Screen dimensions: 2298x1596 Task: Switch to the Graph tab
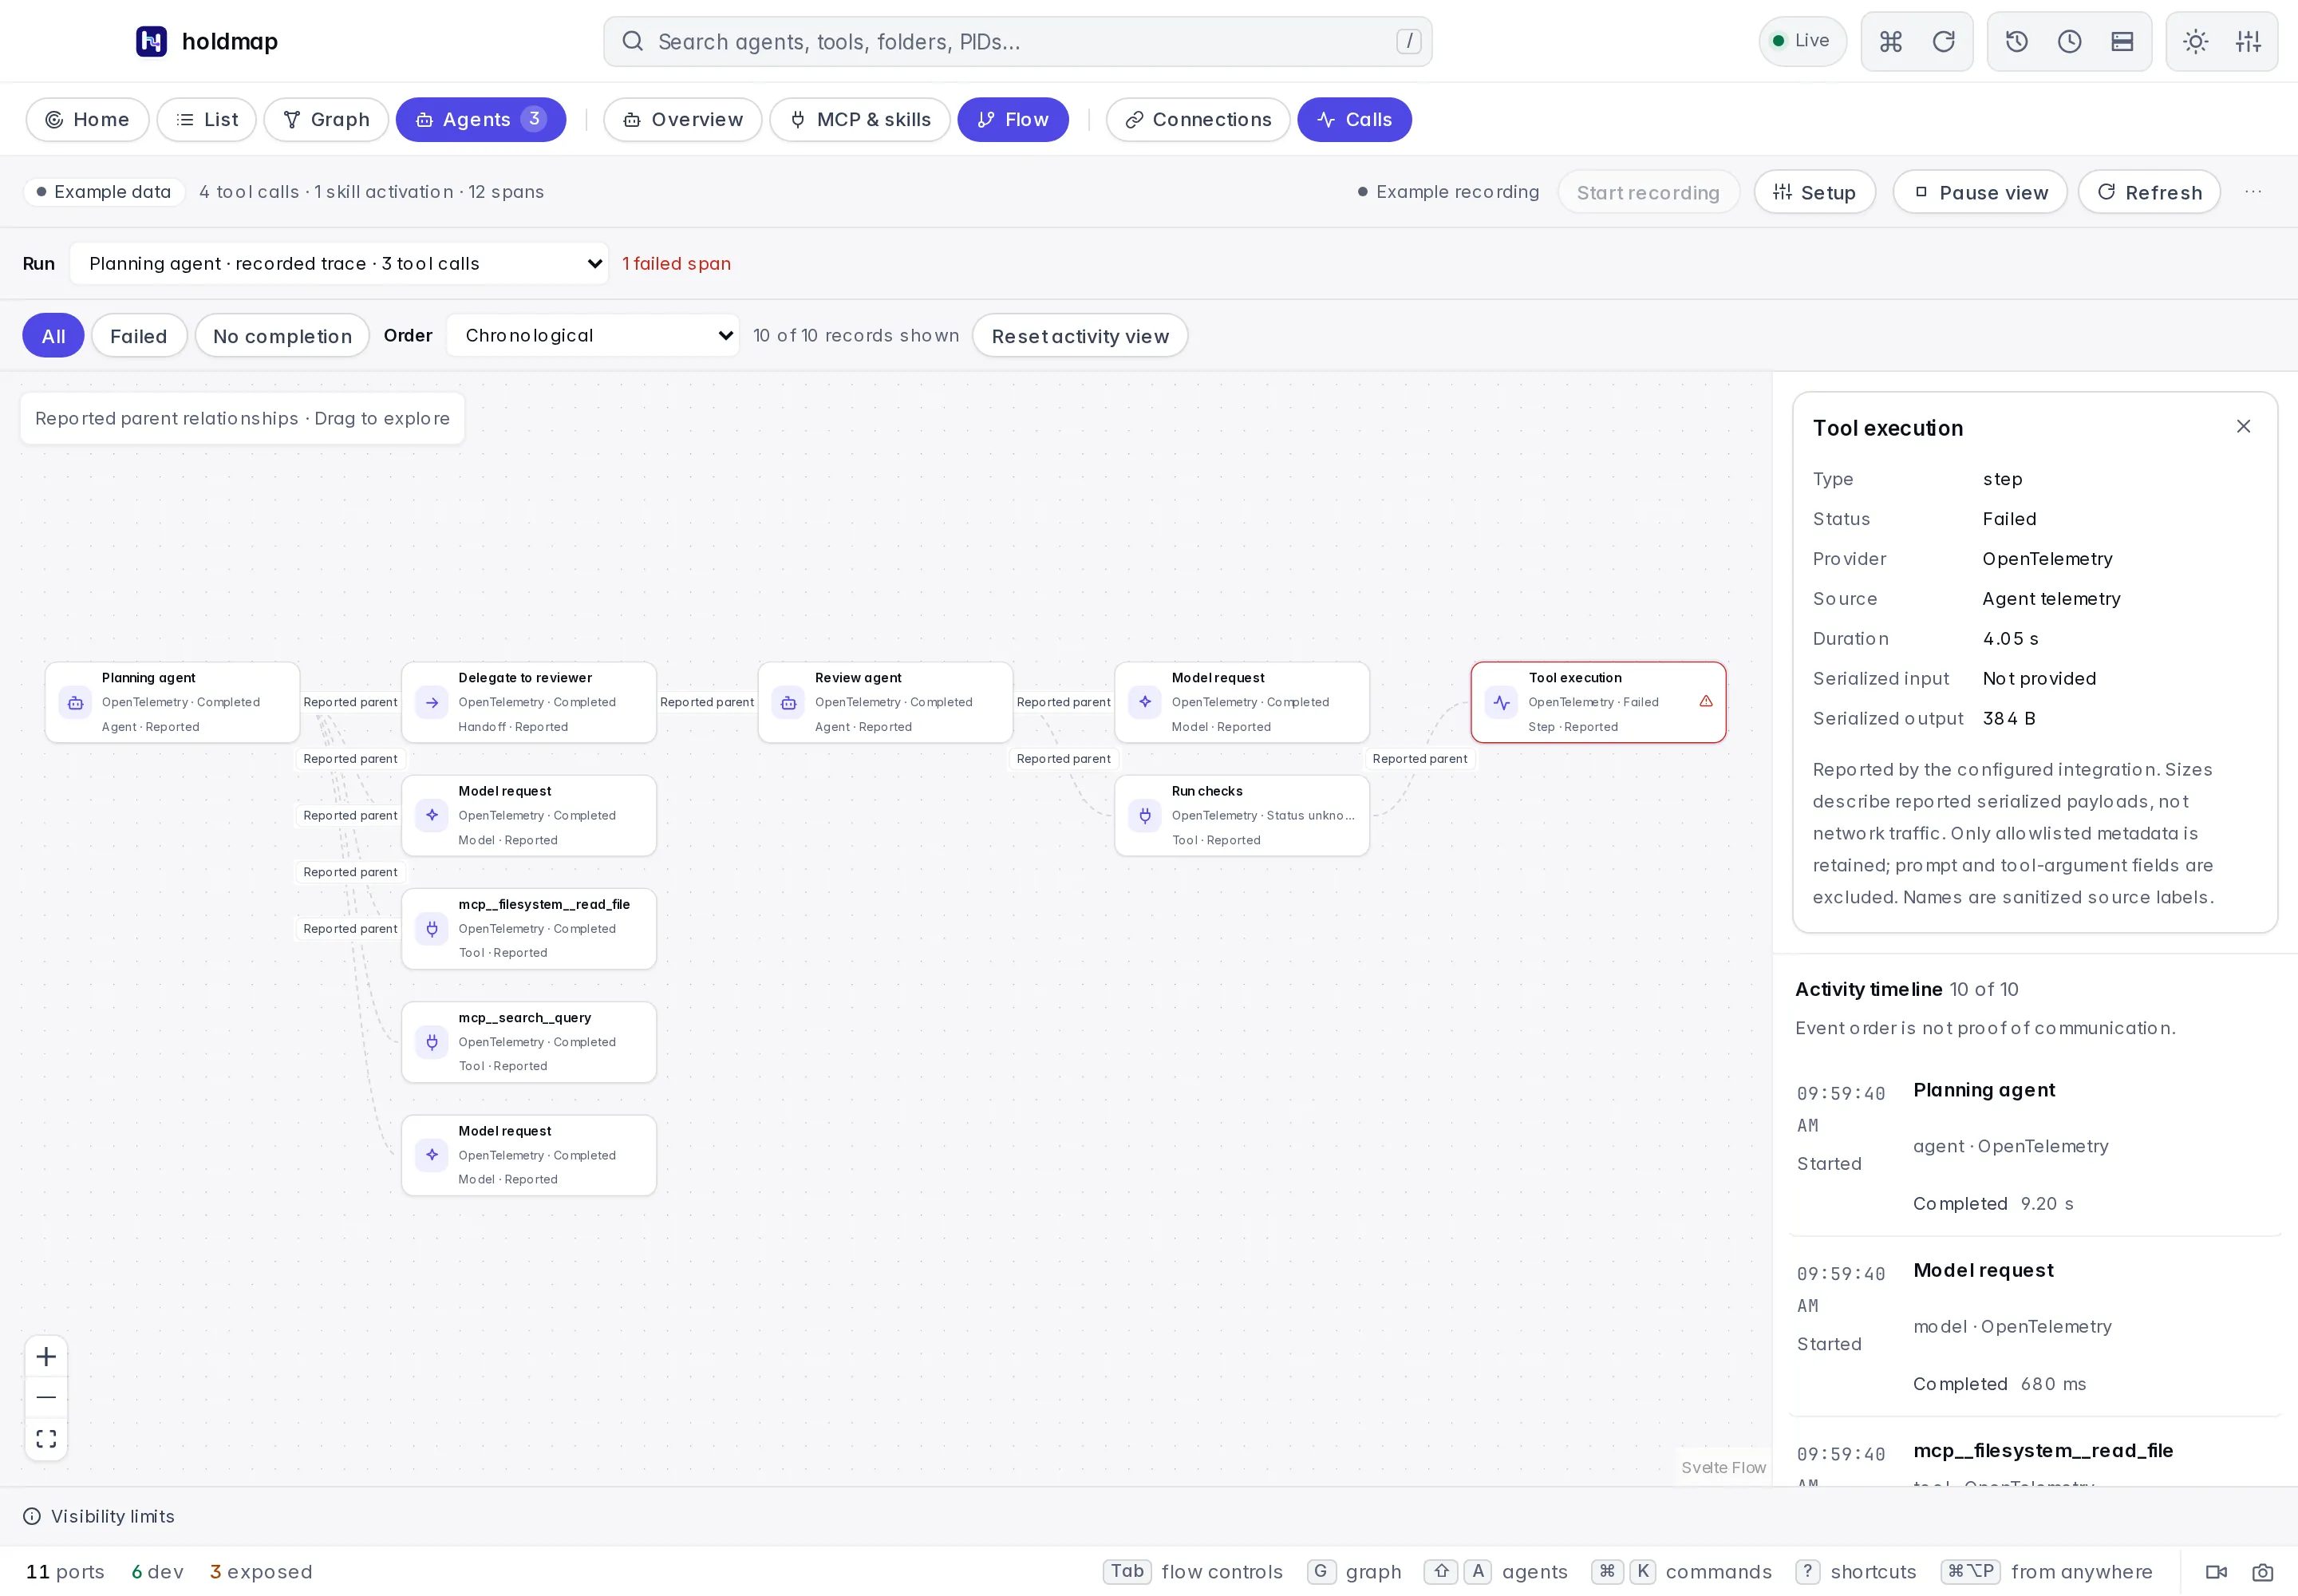pos(326,120)
